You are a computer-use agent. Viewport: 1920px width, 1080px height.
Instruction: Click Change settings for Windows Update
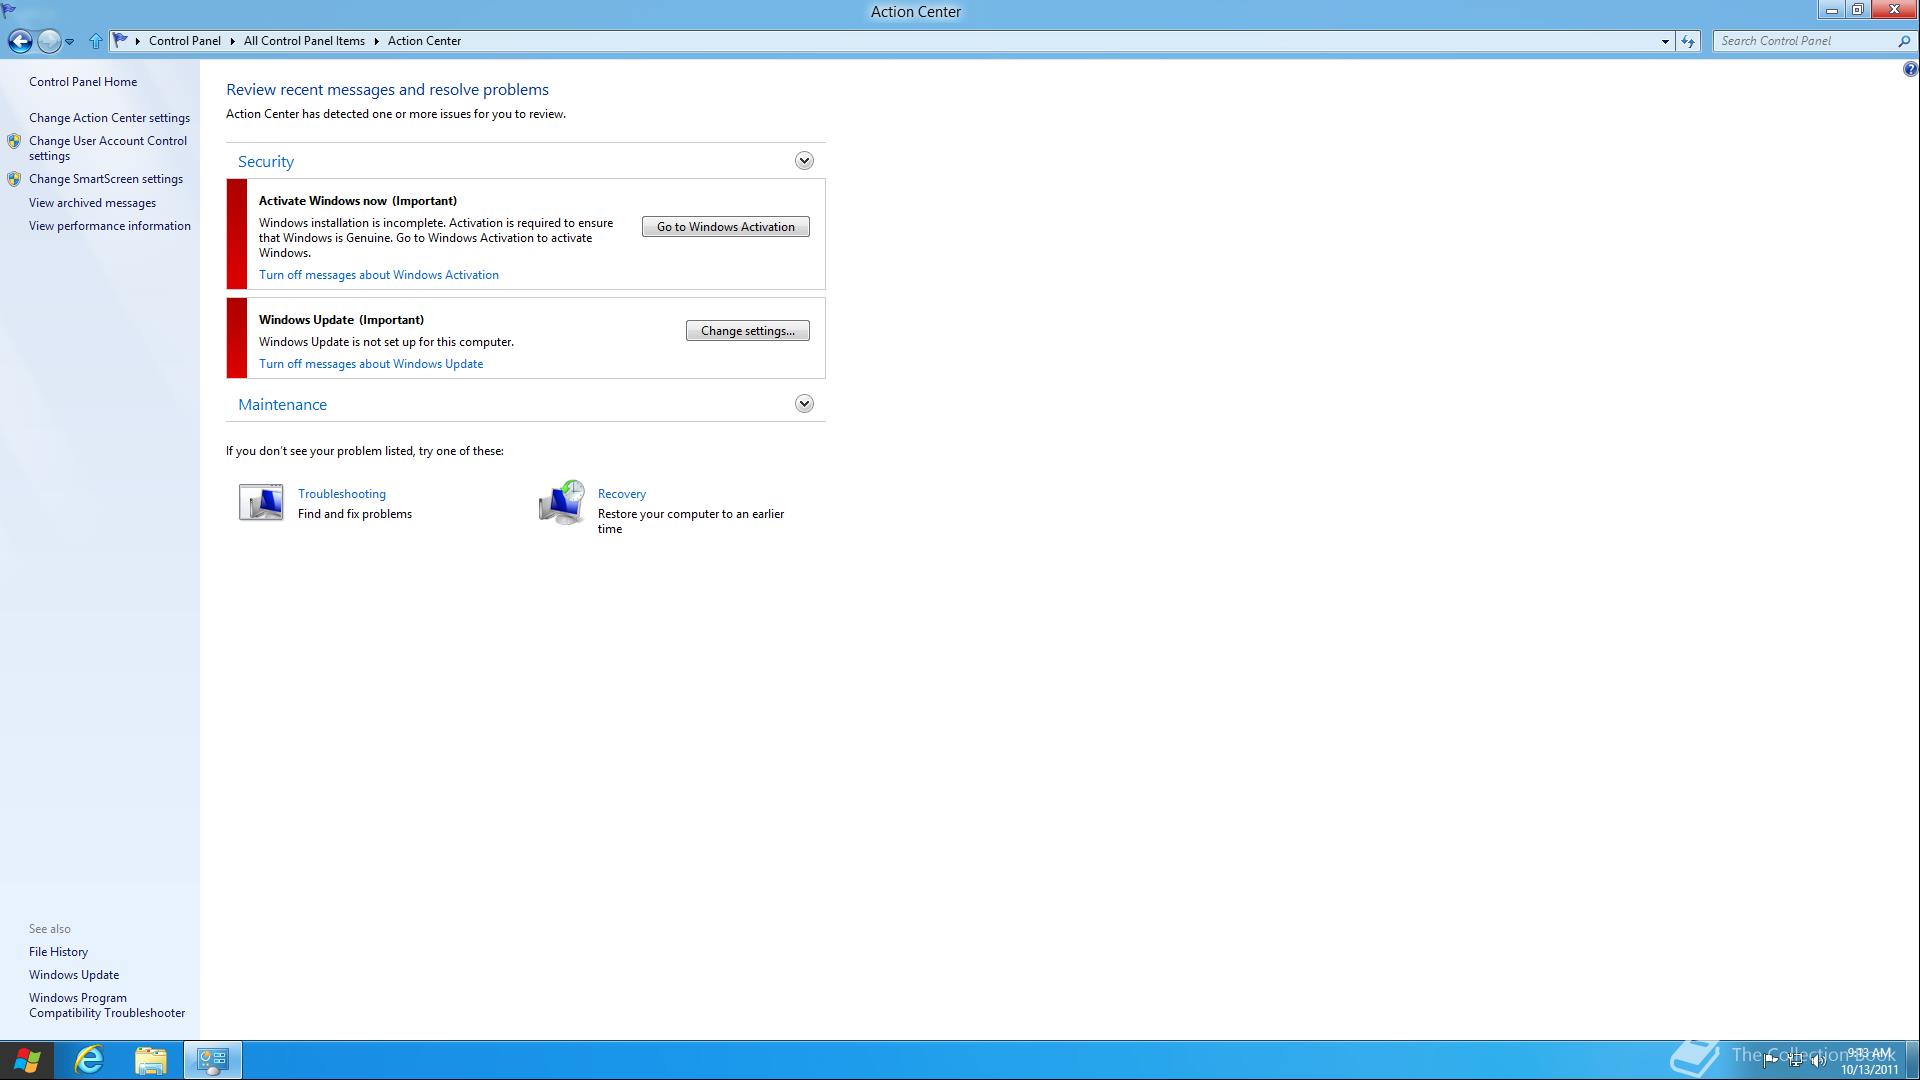(748, 331)
